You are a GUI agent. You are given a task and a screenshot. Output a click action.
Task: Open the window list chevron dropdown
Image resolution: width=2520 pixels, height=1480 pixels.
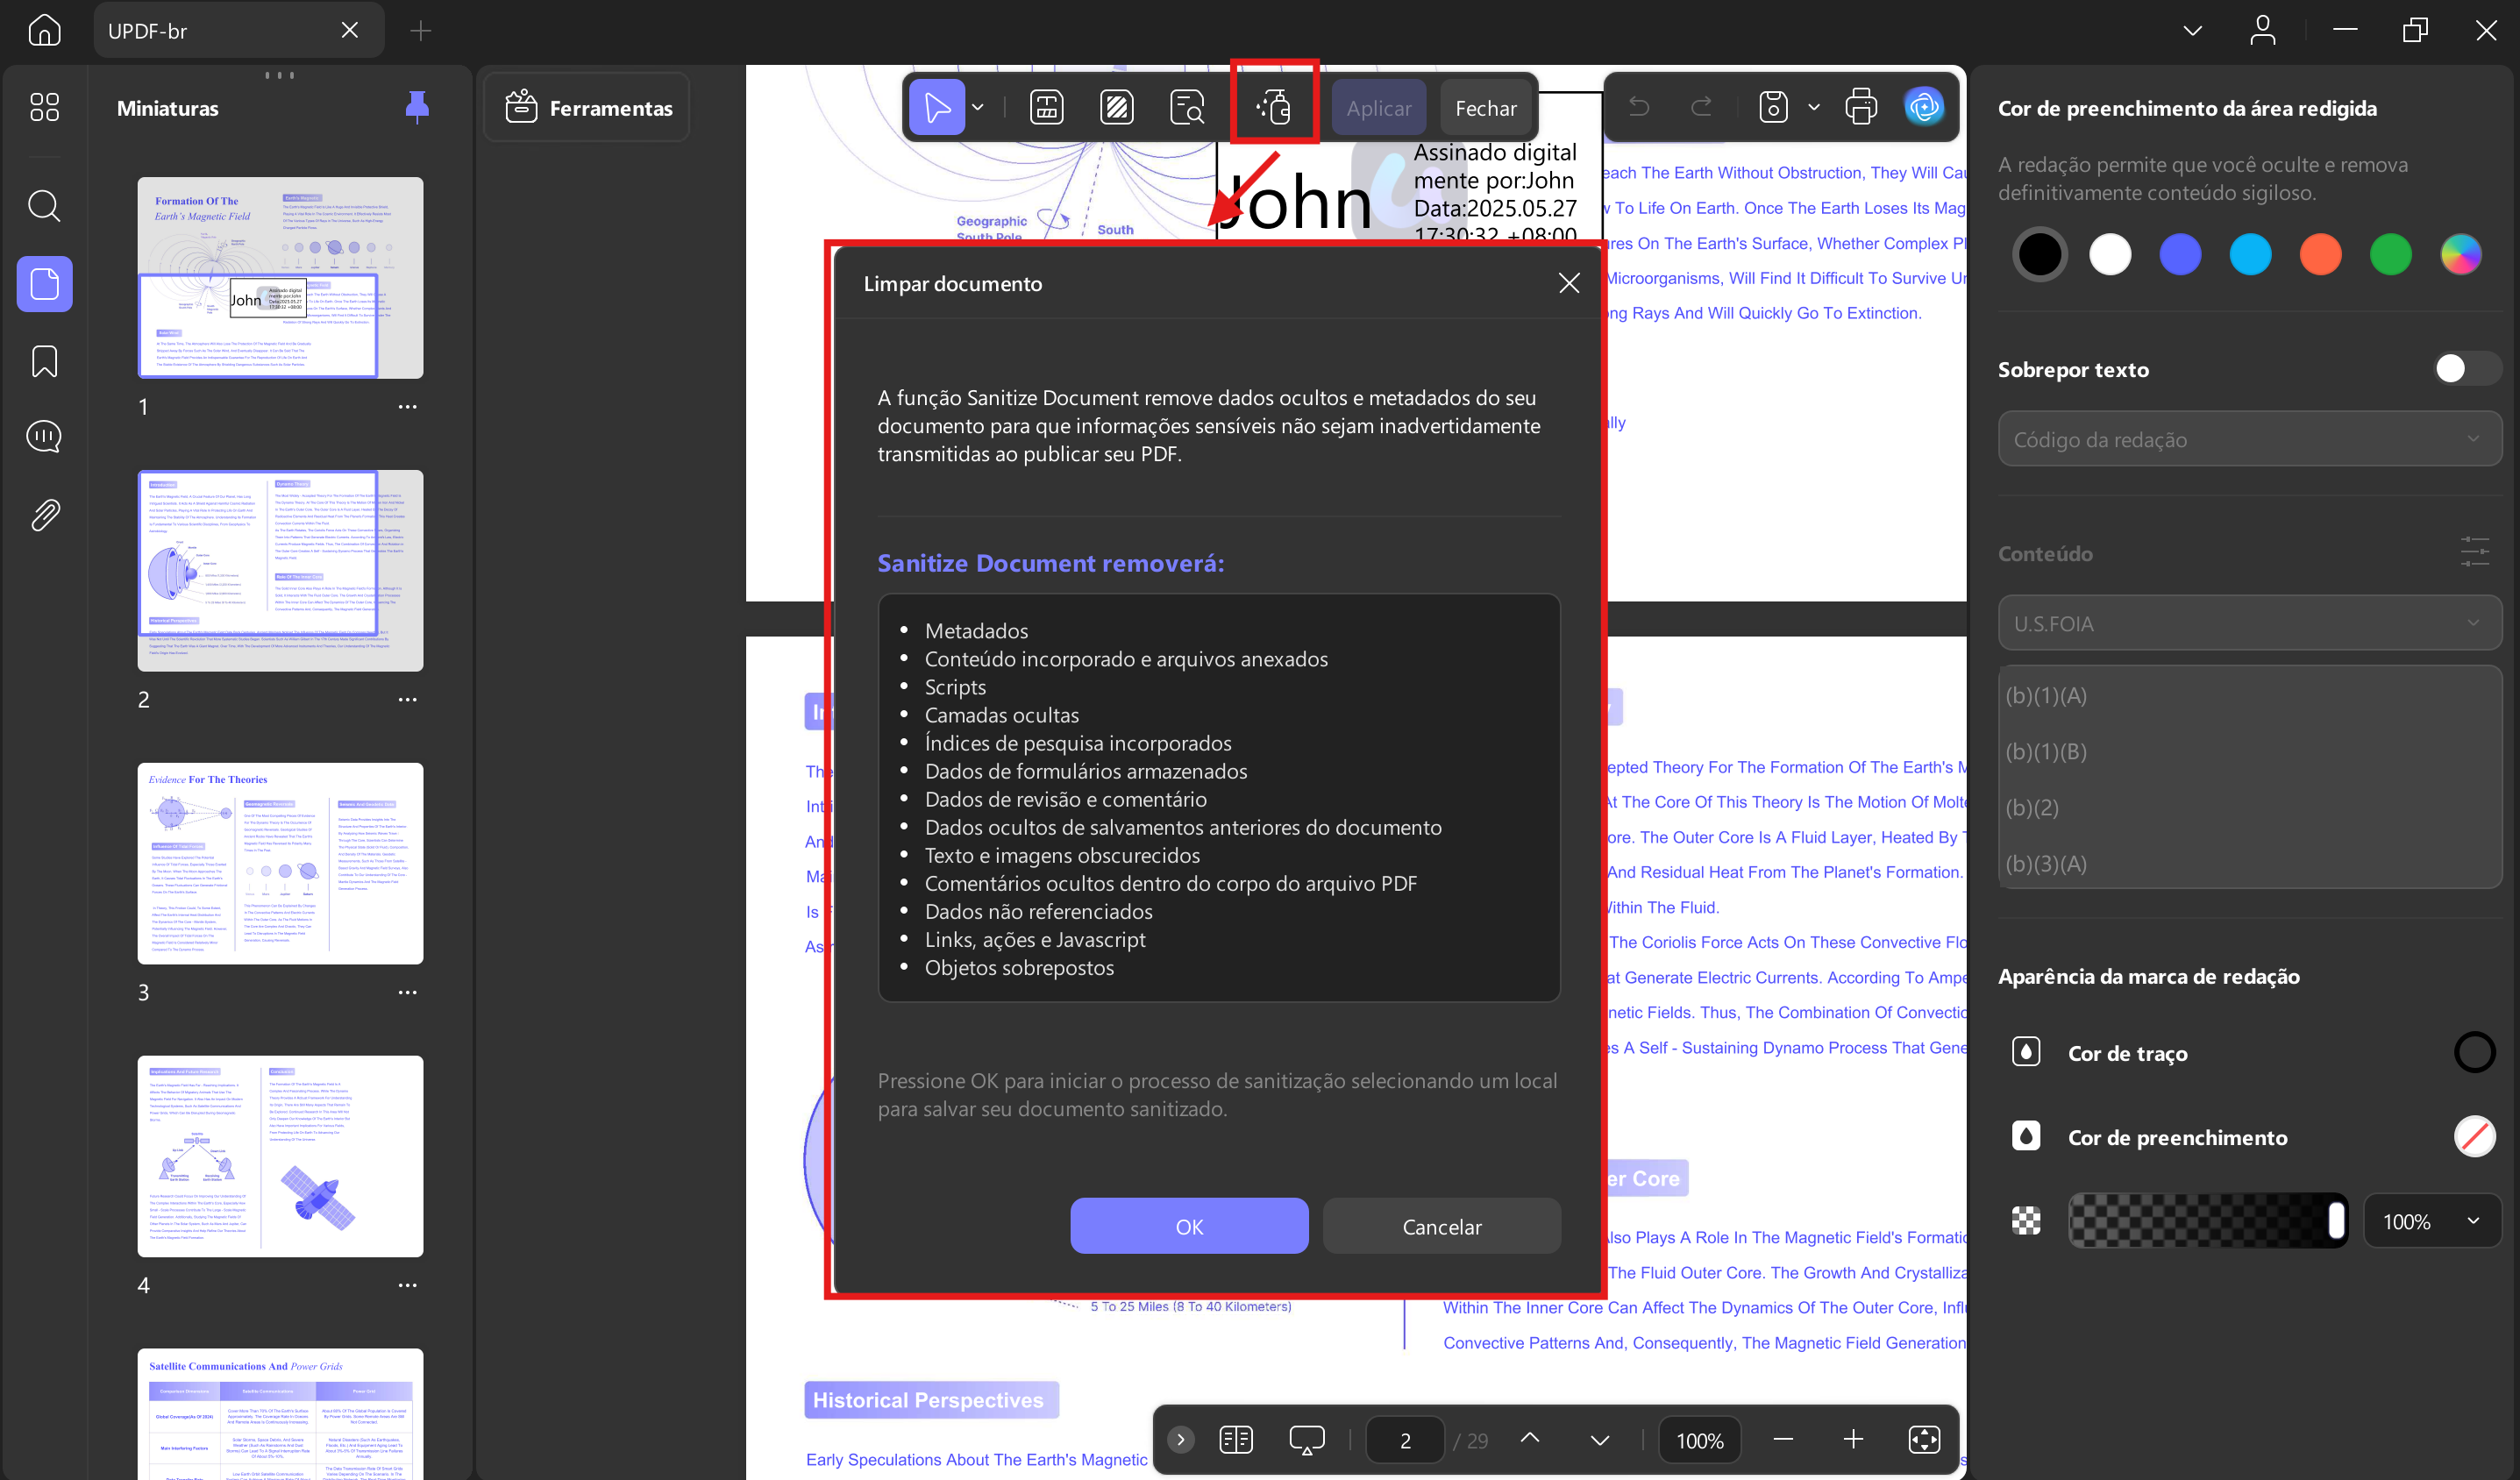[x=2192, y=30]
